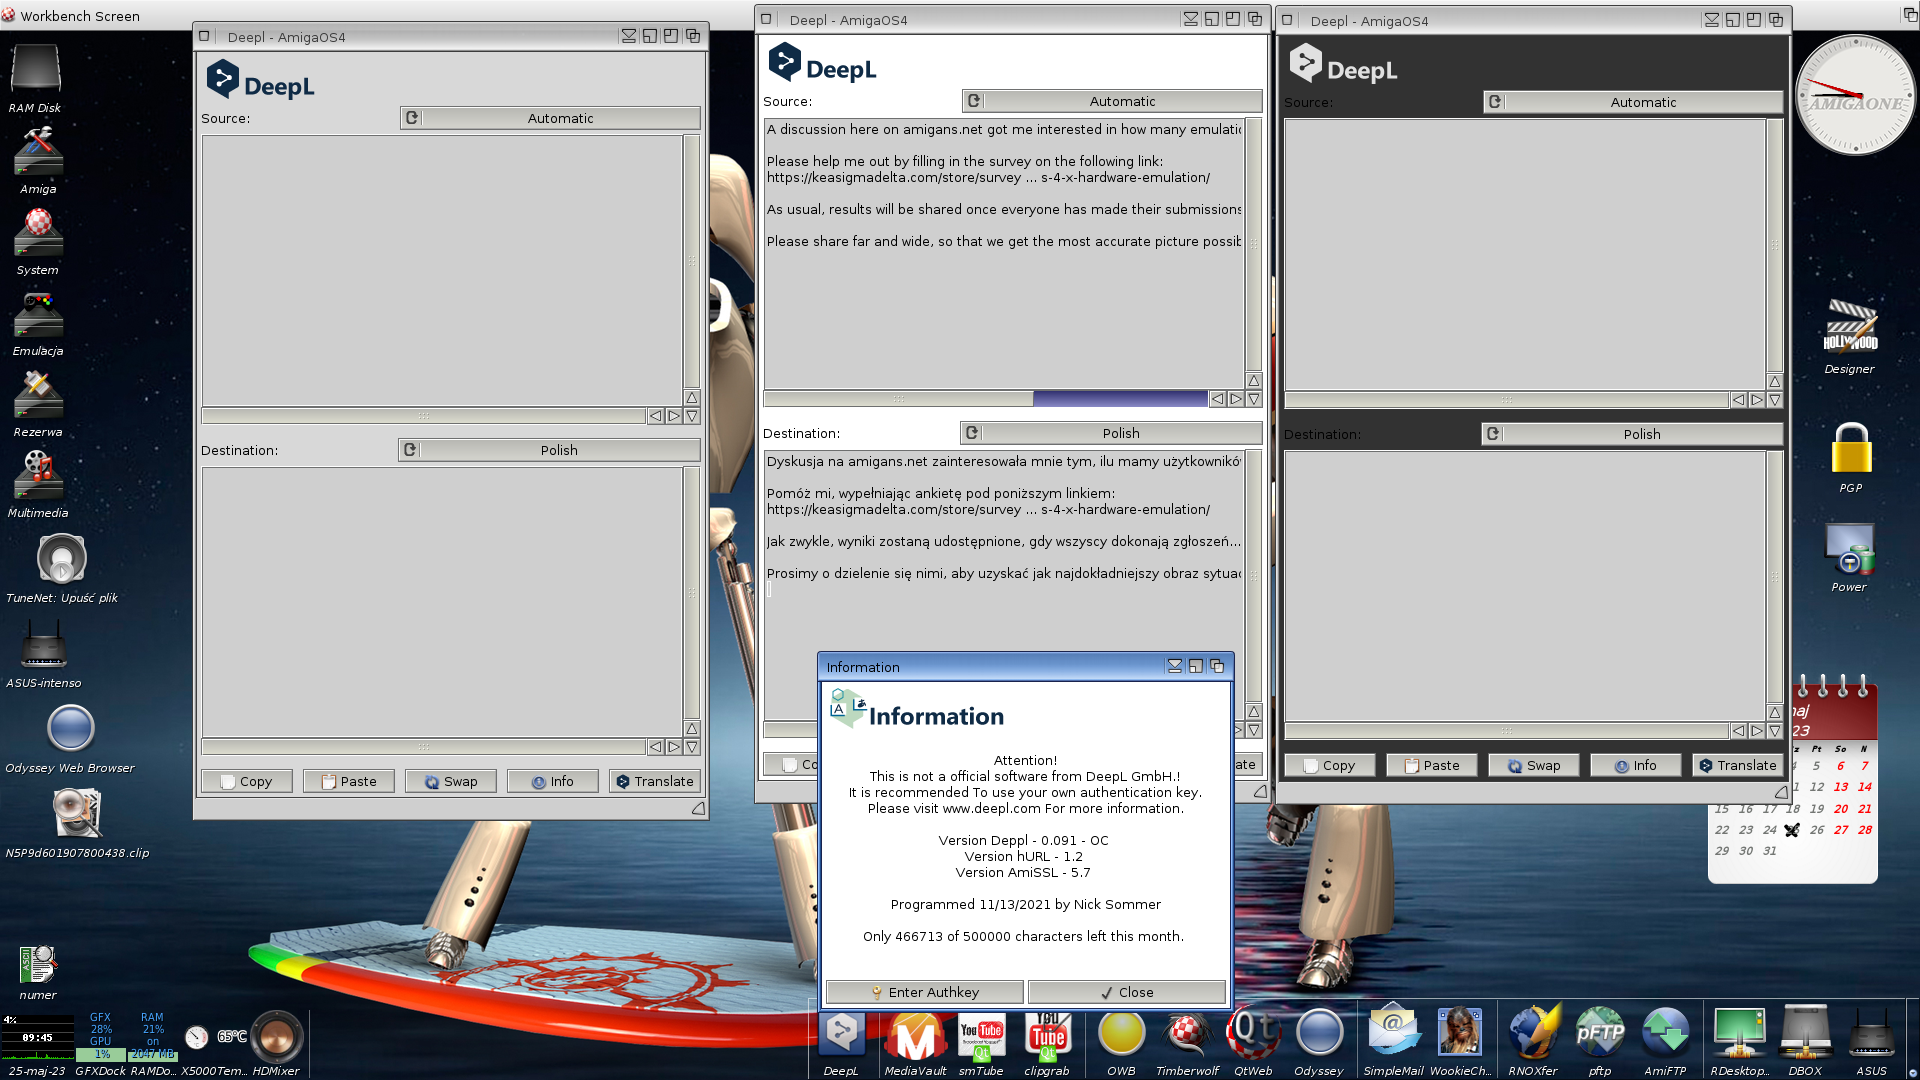Launch QtWeb from the dock

click(1253, 1035)
